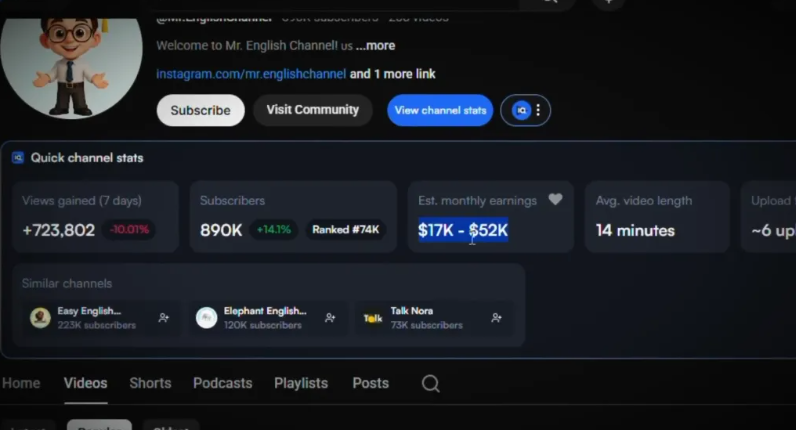Select the Posts tab
The width and height of the screenshot is (796, 430).
[x=370, y=383]
